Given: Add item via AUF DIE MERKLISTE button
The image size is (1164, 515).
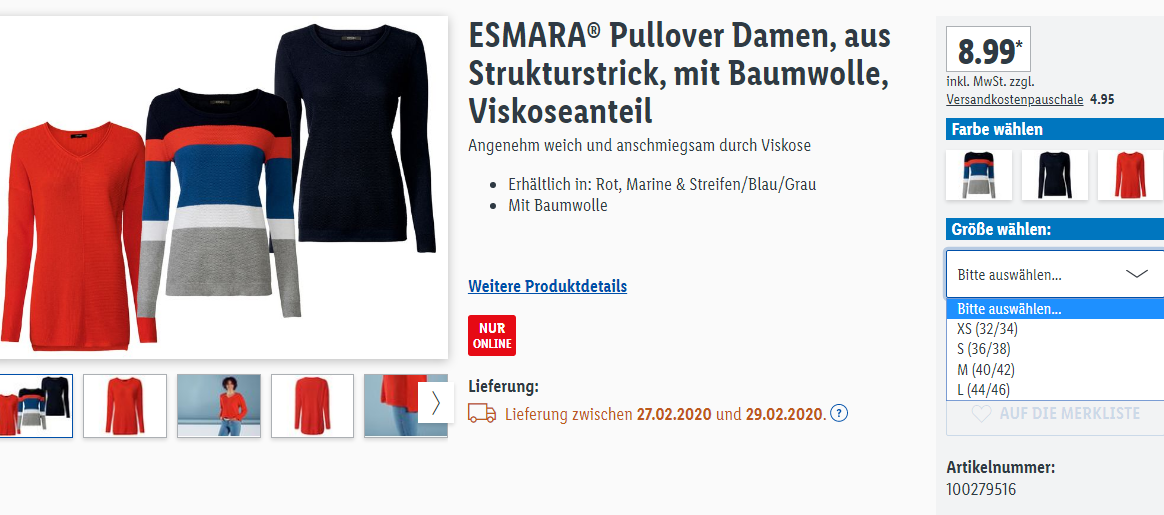Looking at the screenshot, I should tap(1055, 413).
